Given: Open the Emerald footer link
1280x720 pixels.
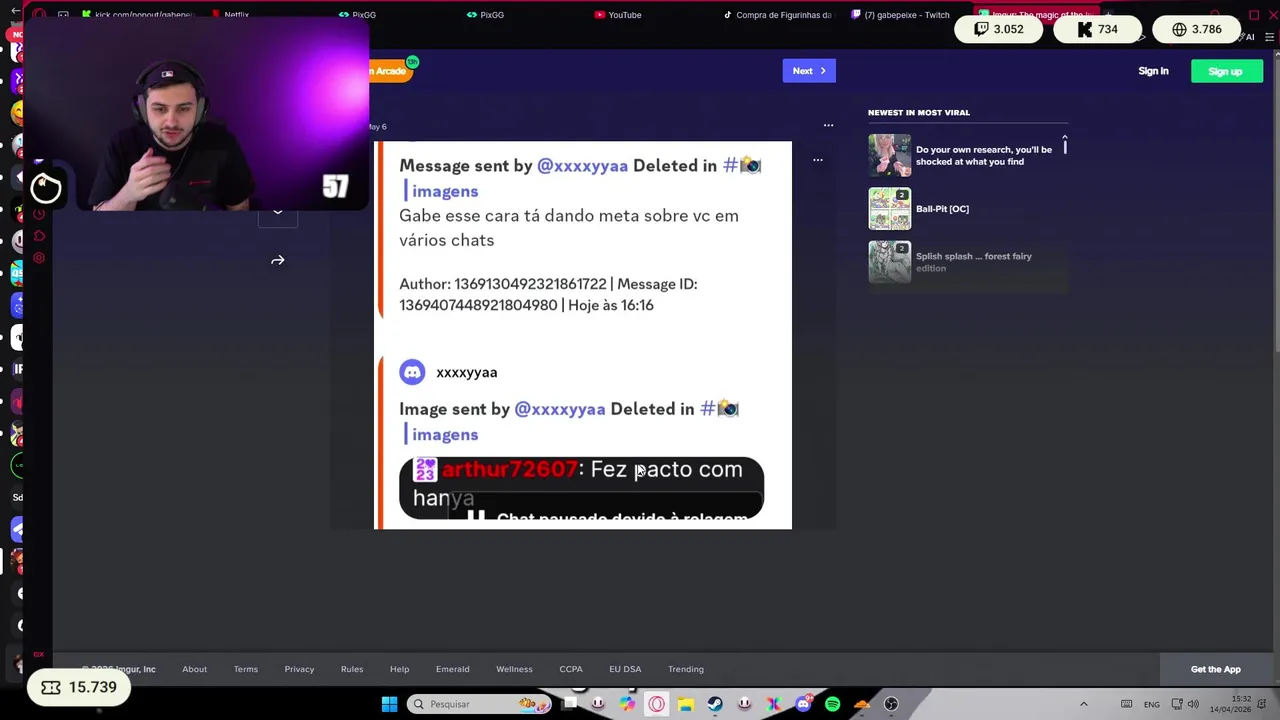Looking at the screenshot, I should tap(452, 669).
